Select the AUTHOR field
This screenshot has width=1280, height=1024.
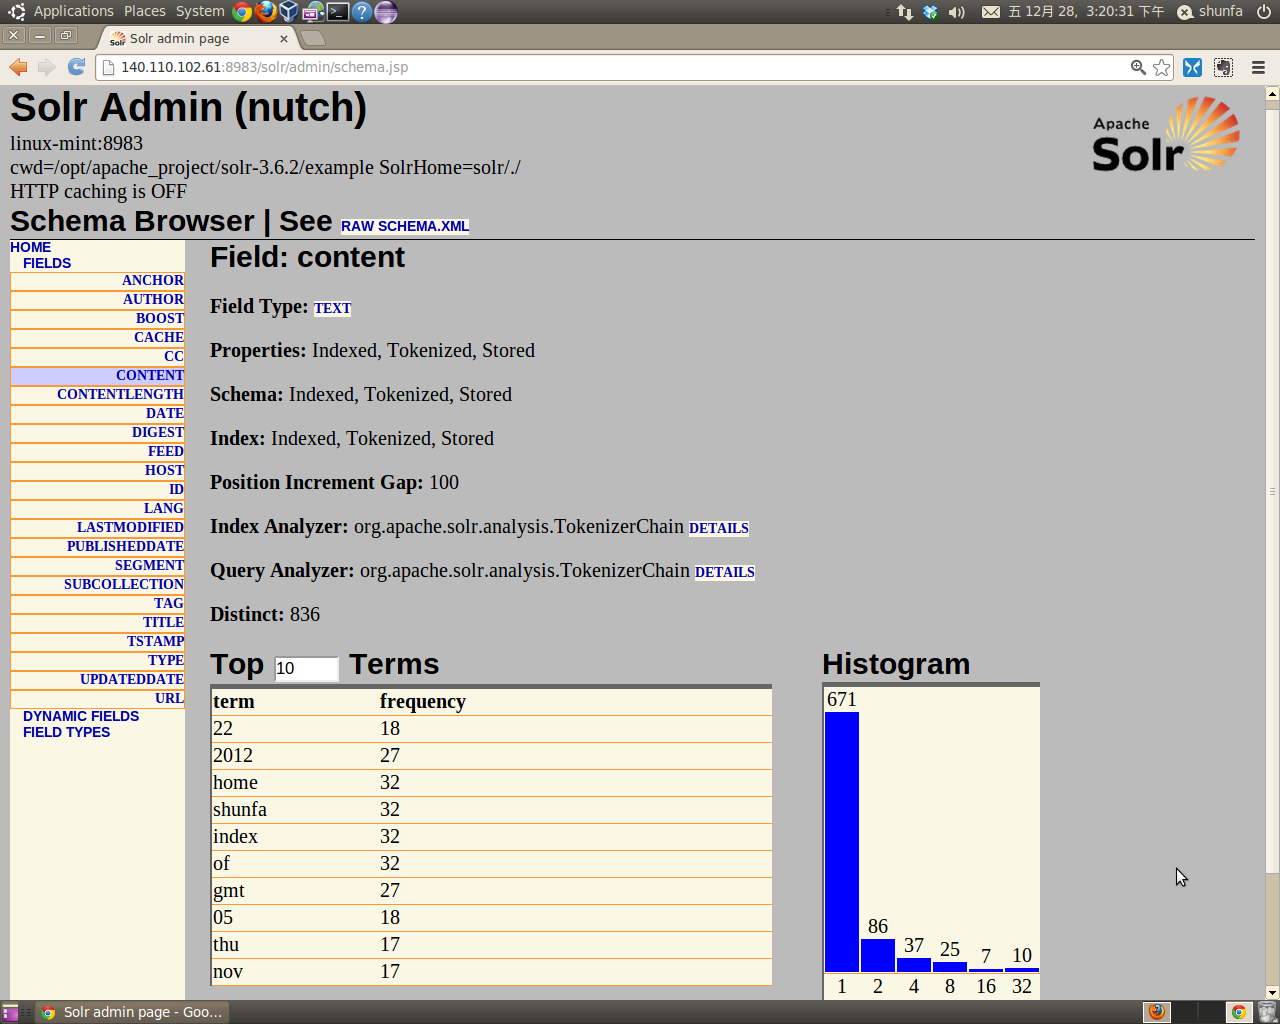tap(98, 299)
